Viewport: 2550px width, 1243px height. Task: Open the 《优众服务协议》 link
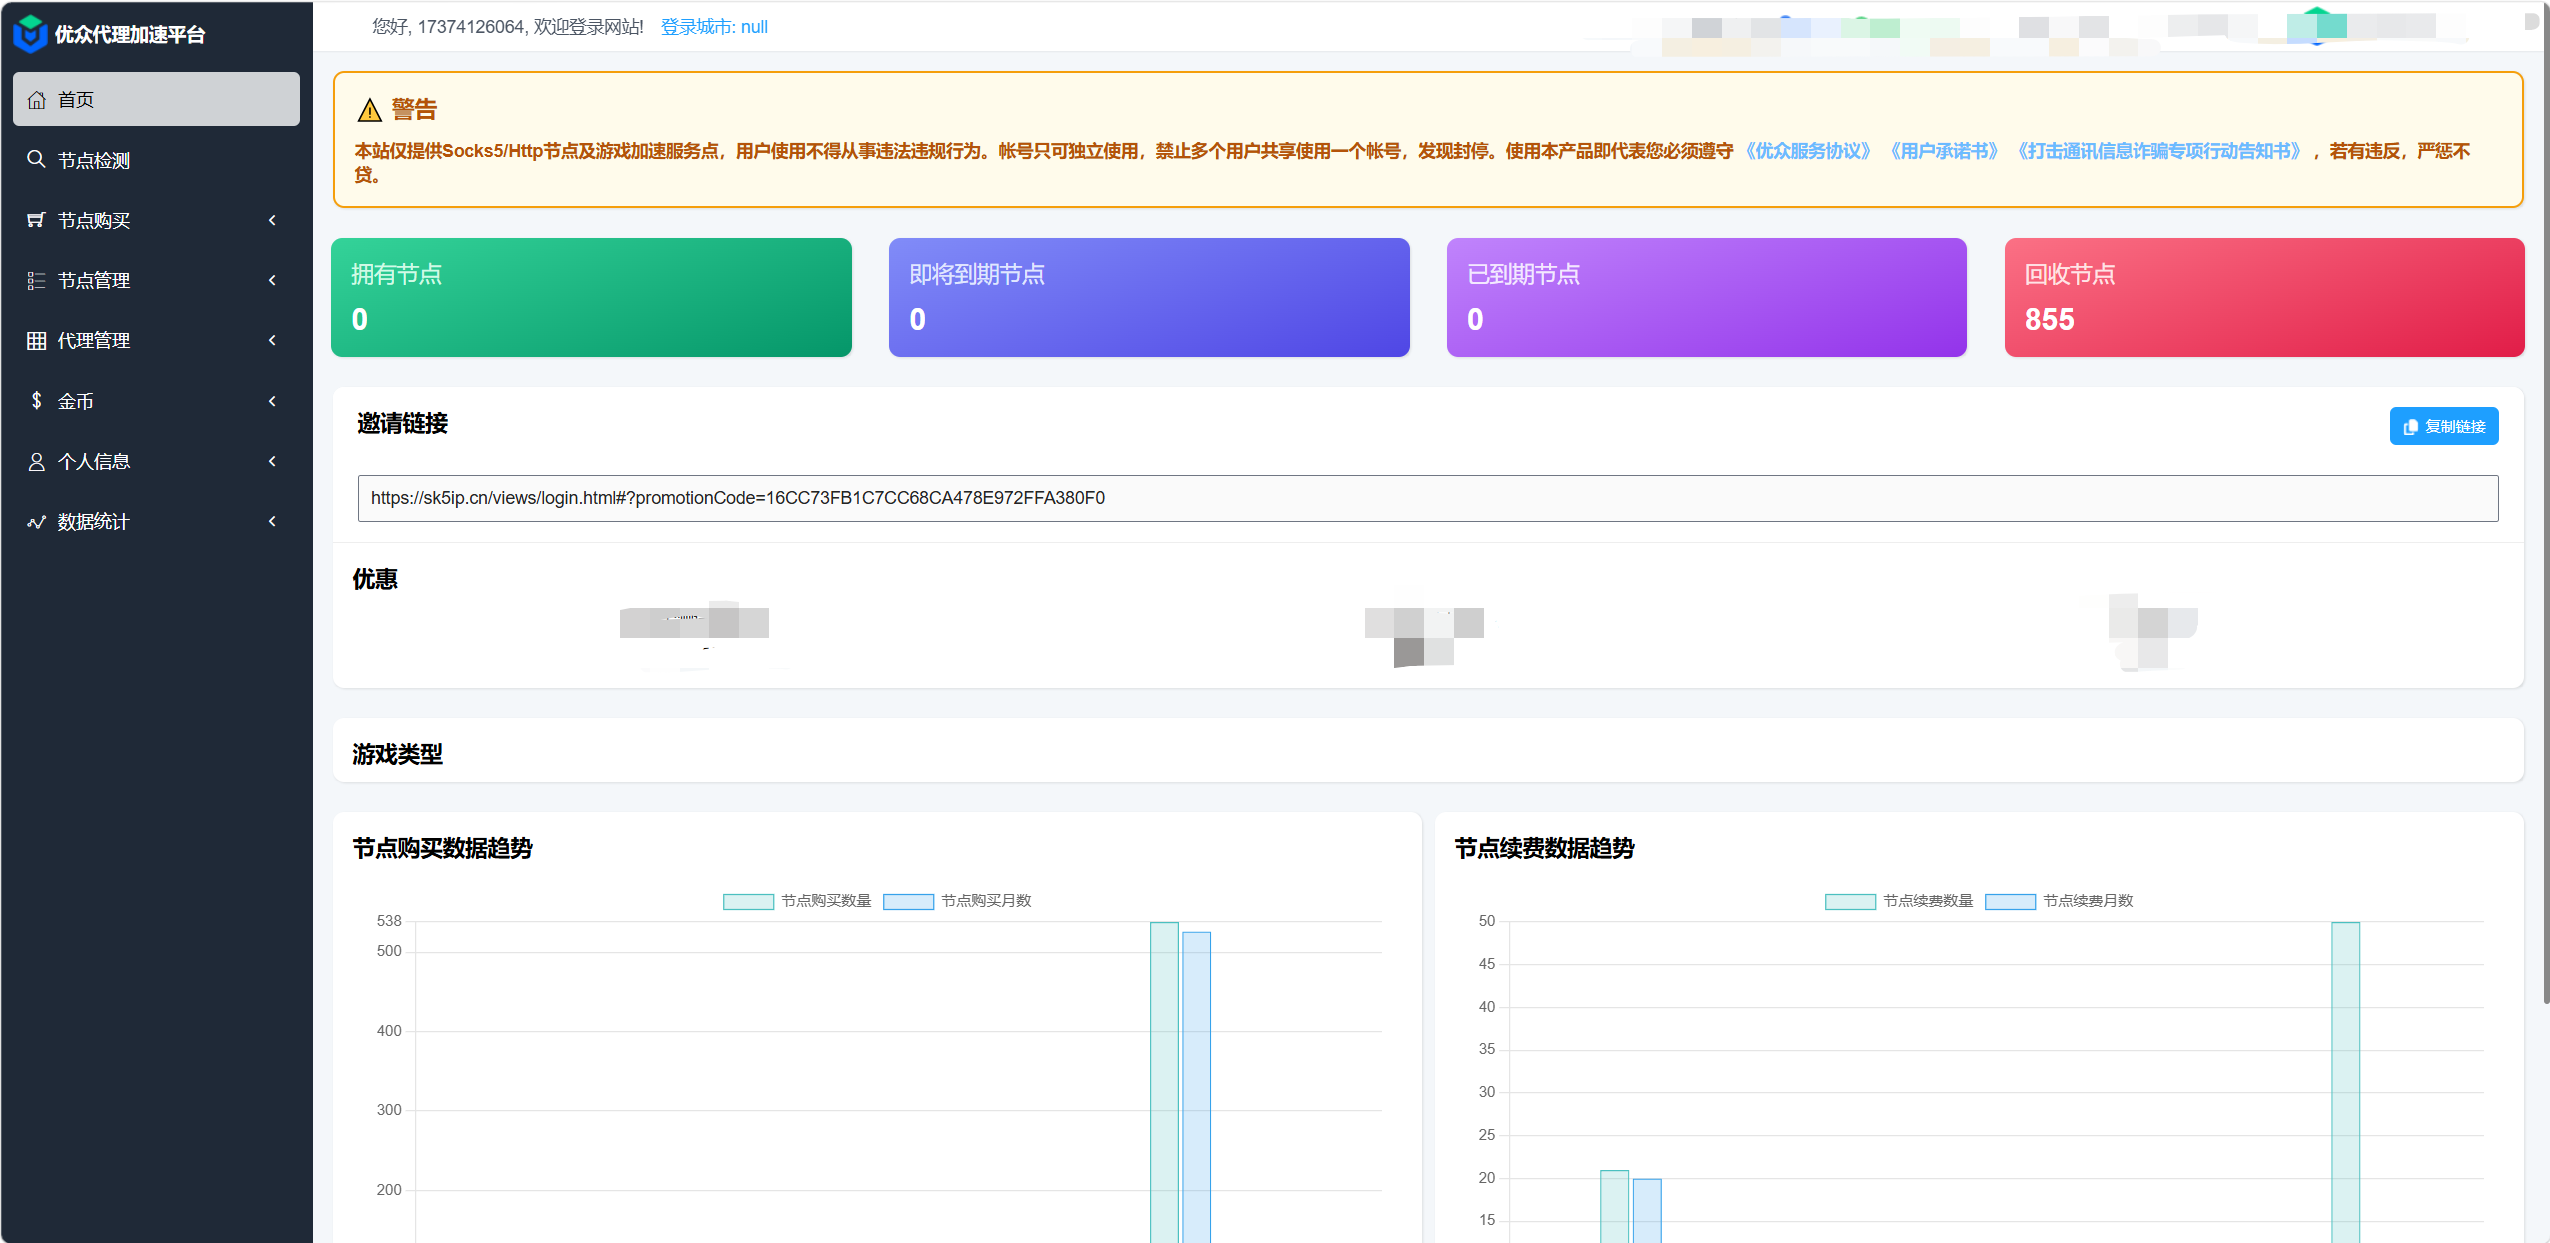[1808, 151]
